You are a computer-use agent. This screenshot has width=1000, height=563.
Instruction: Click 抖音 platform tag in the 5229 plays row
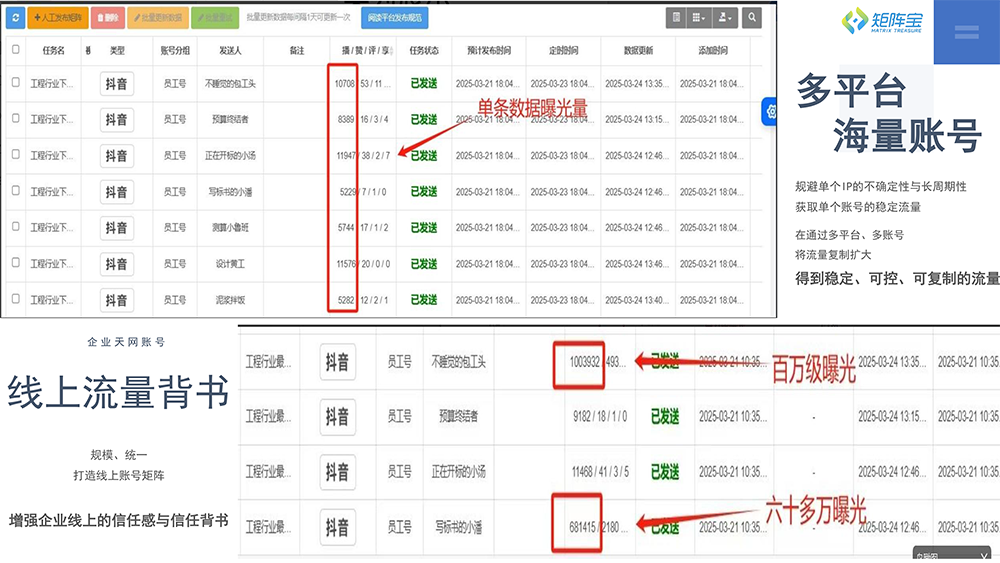tap(117, 192)
